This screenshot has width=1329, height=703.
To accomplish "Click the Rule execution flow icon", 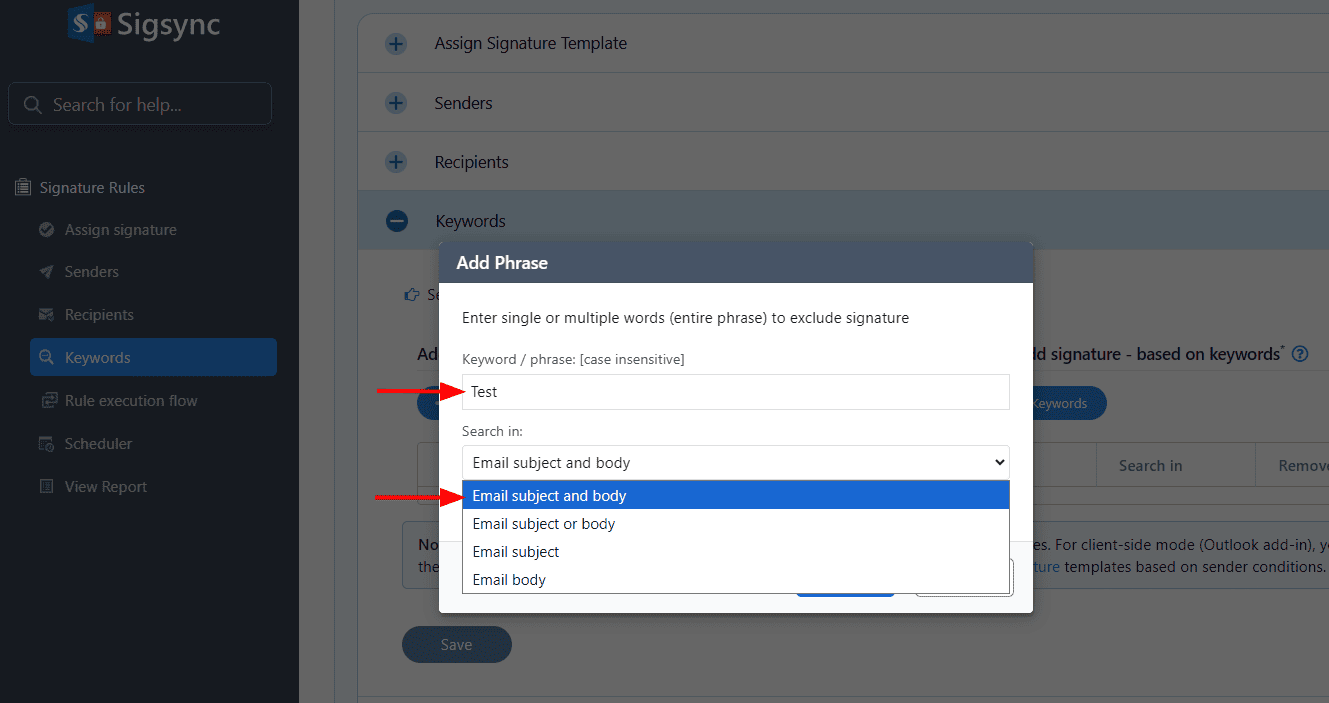I will [x=46, y=401].
